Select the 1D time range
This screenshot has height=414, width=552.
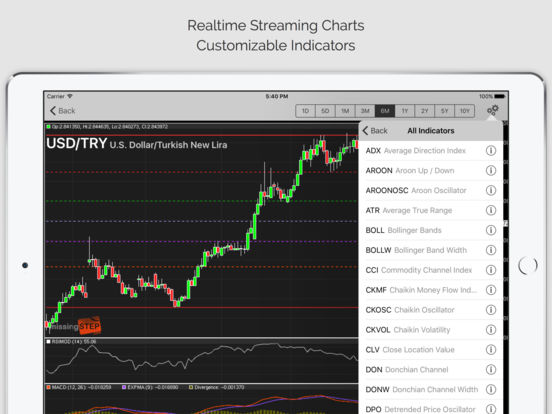coord(306,111)
